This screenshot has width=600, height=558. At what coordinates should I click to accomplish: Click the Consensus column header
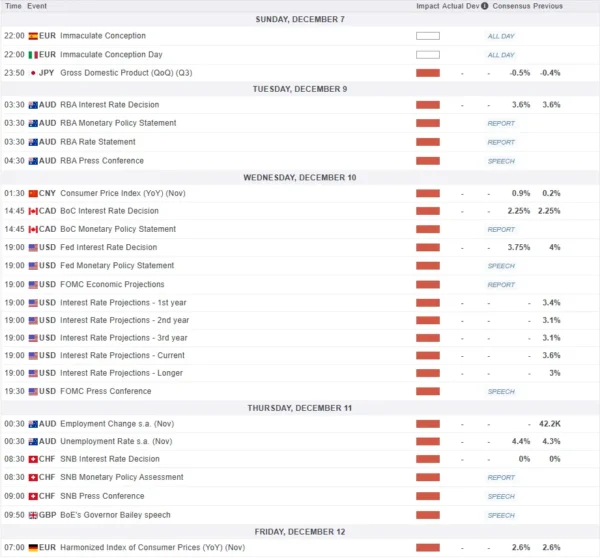click(x=513, y=6)
